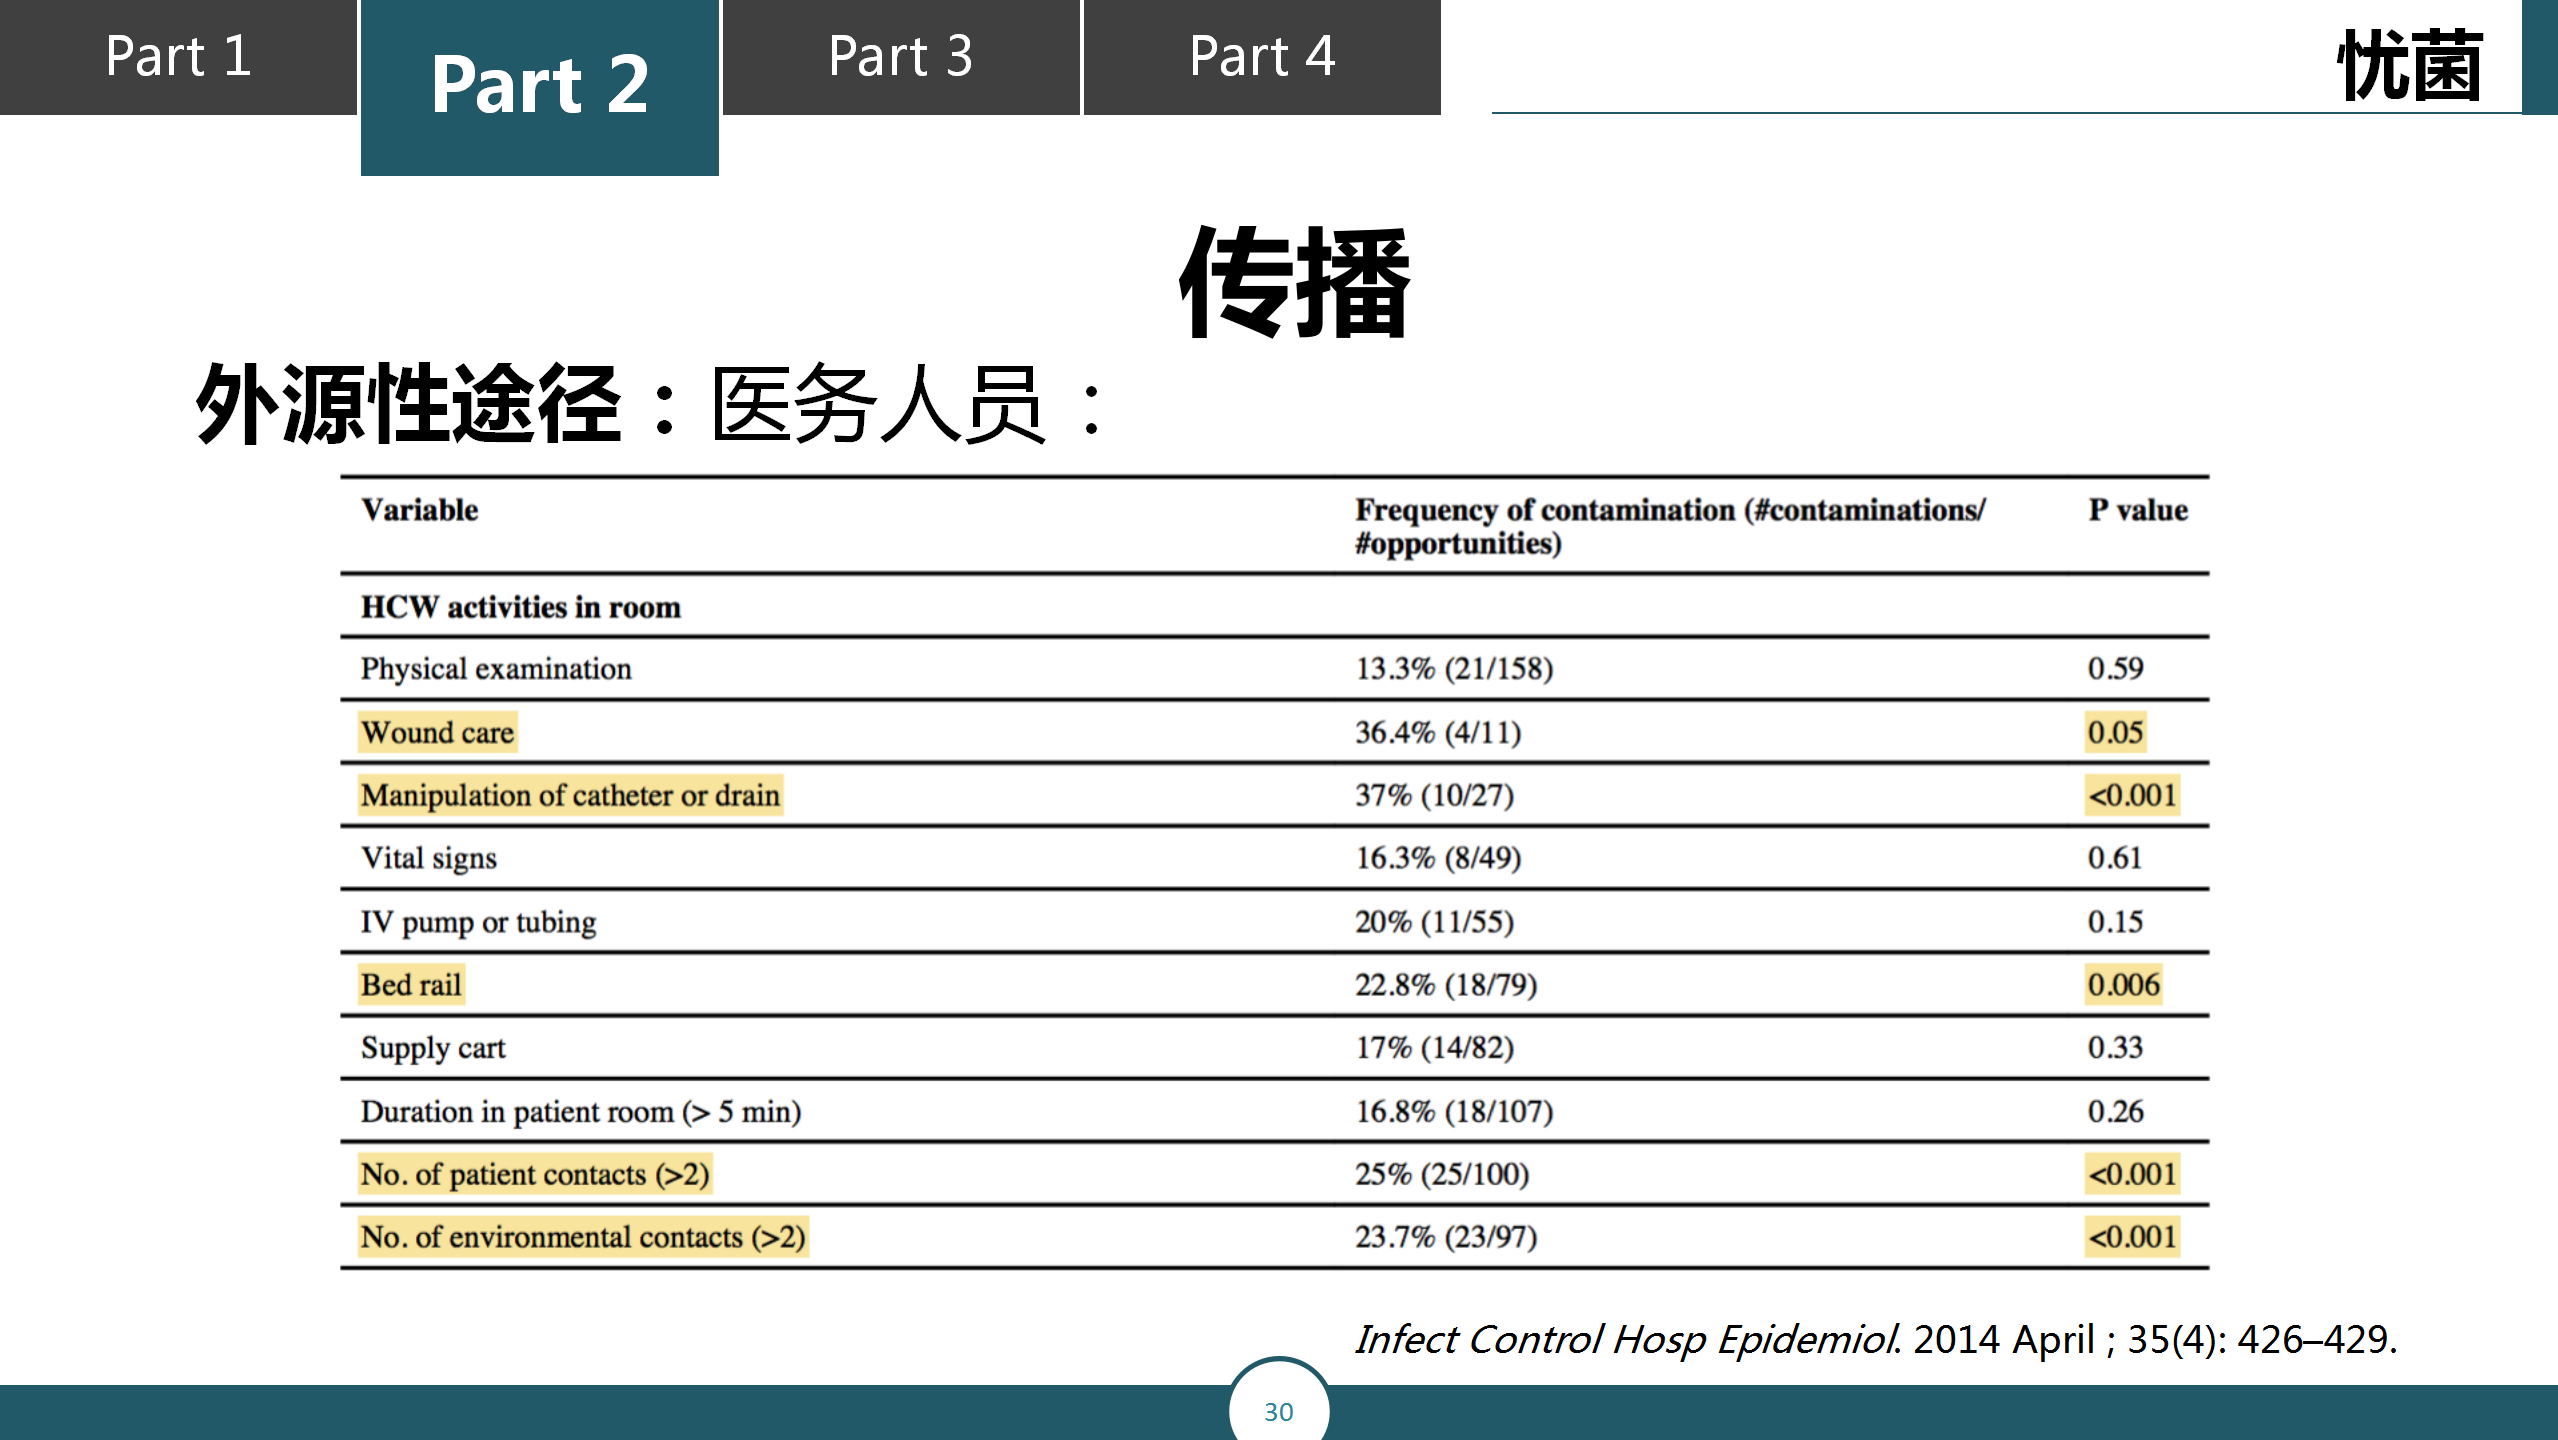Click the P value 0.15
The image size is (2558, 1440).
(x=2115, y=921)
